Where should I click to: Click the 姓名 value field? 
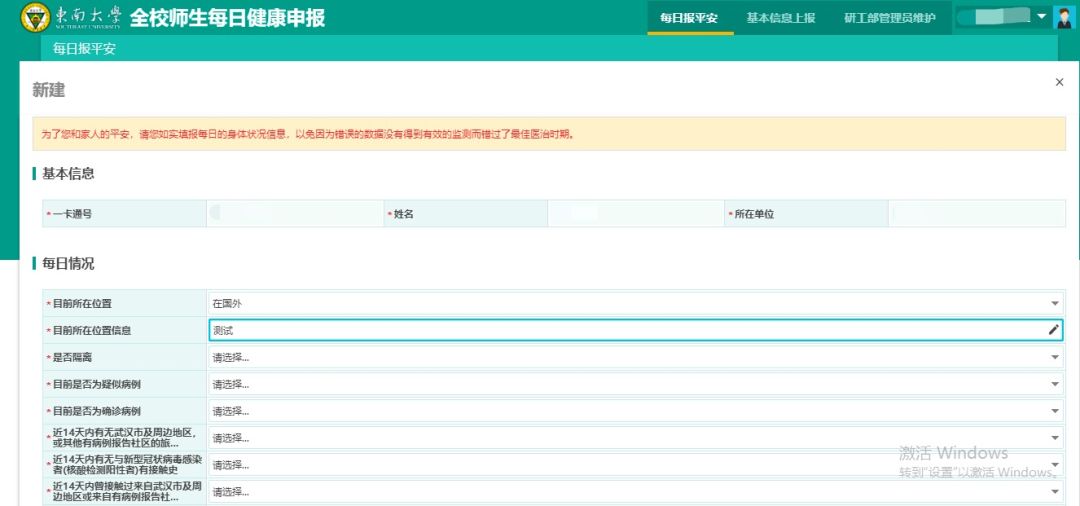click(636, 213)
